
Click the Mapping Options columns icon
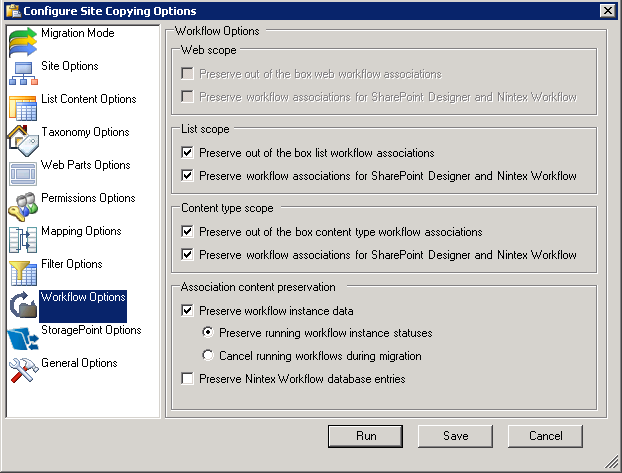pyautogui.click(x=23, y=239)
